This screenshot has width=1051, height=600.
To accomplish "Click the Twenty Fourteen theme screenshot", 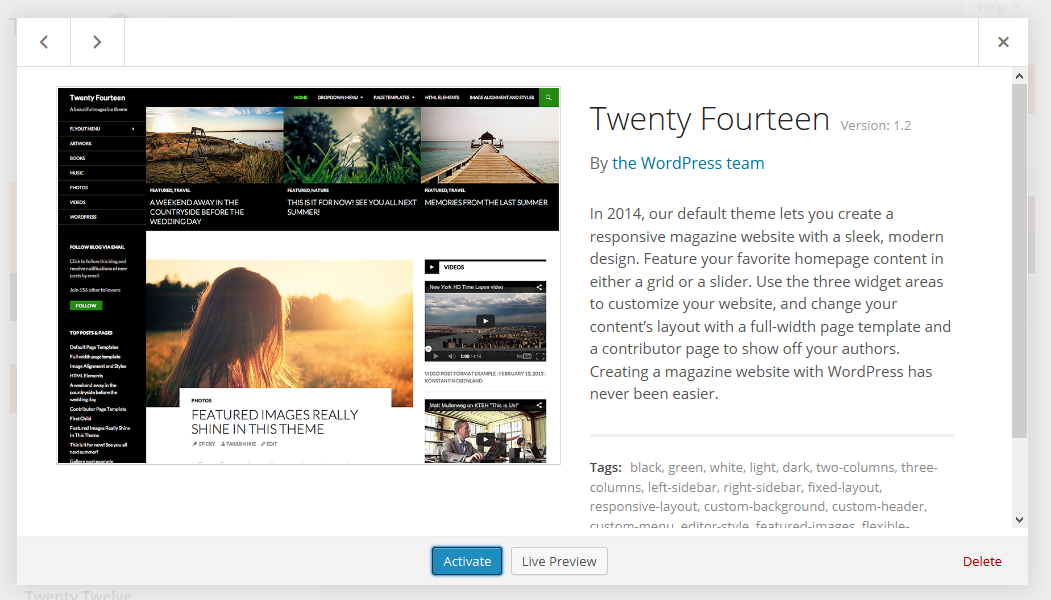I will [x=308, y=275].
